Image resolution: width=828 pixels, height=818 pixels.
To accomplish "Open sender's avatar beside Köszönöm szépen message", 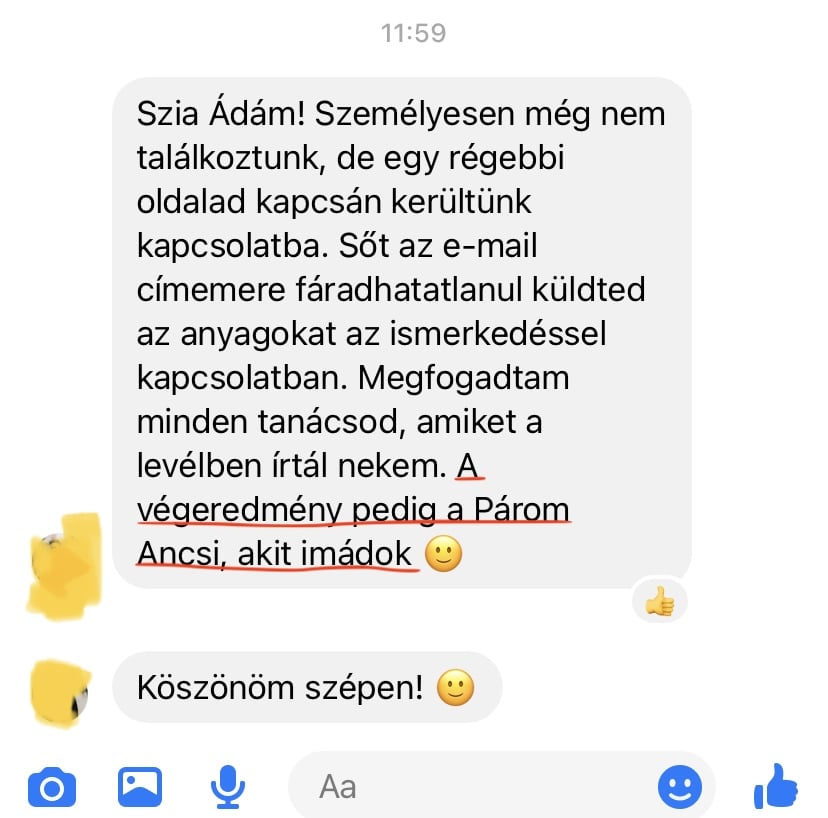I will [x=61, y=694].
